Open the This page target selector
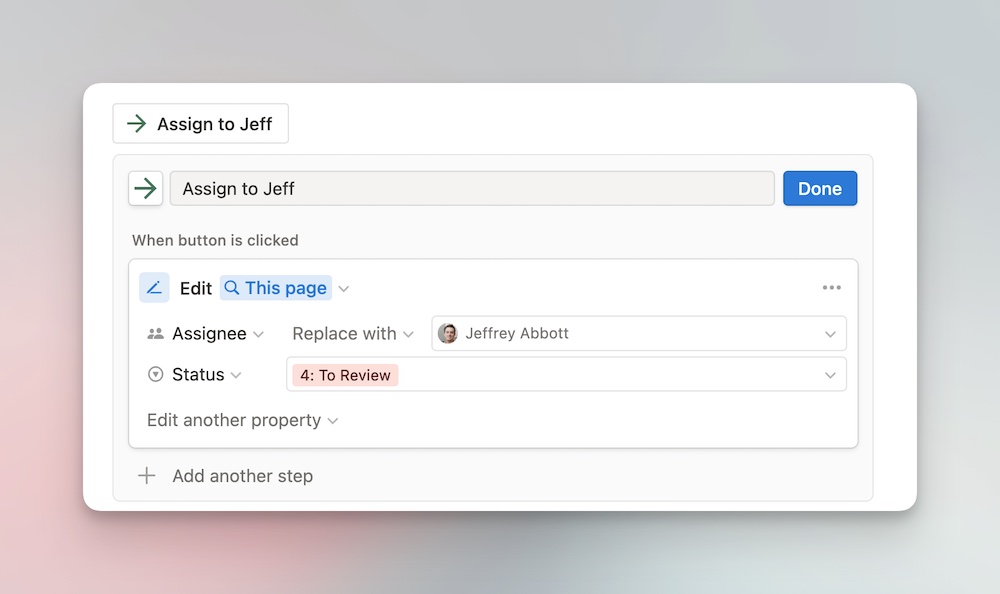Screen dimensions: 1000x594 pyautogui.click(x=276, y=288)
